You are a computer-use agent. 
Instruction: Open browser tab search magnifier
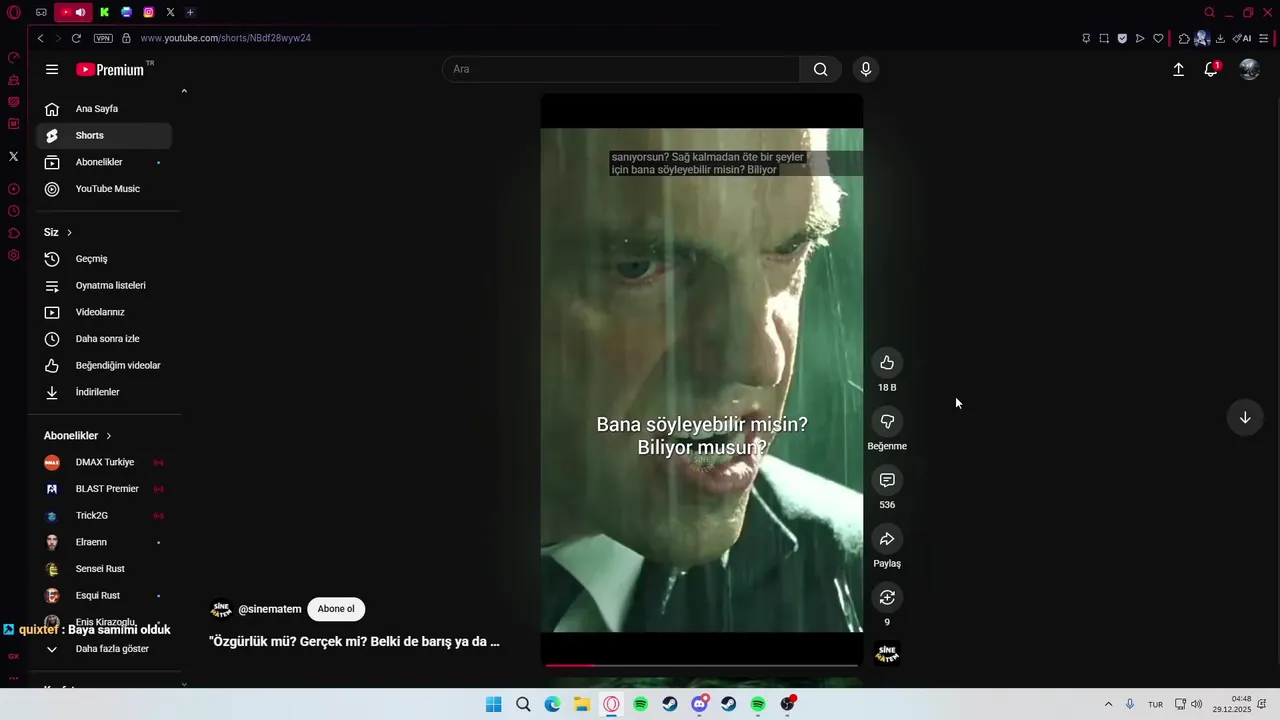[x=1209, y=12]
